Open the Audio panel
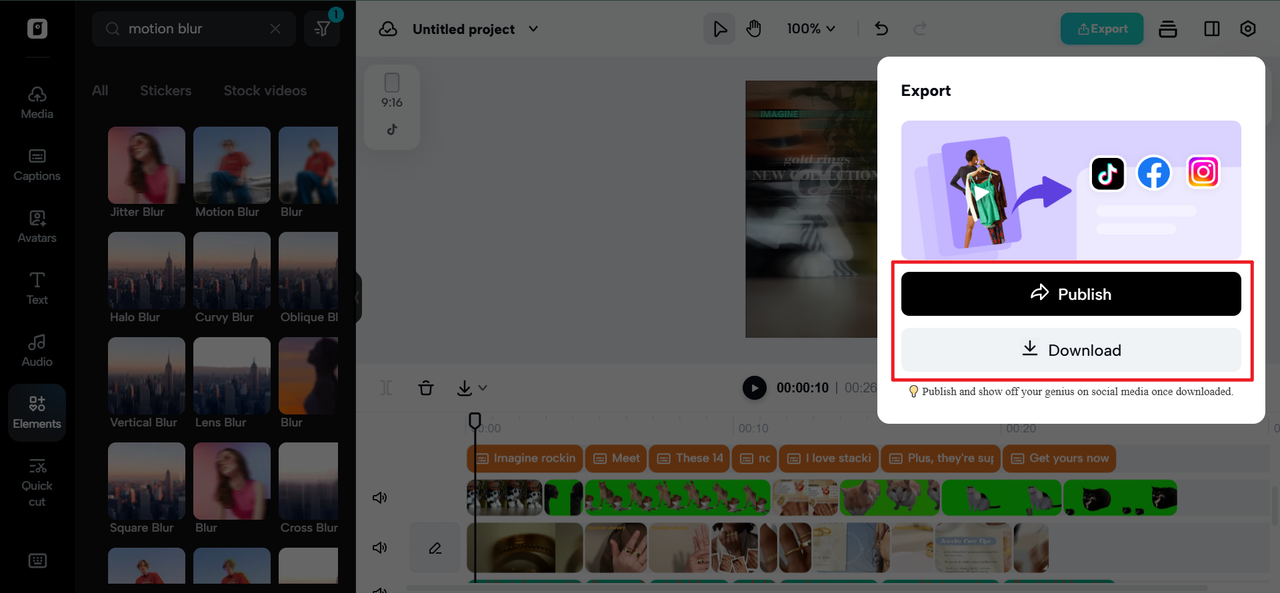This screenshot has height=593, width=1280. pyautogui.click(x=37, y=350)
